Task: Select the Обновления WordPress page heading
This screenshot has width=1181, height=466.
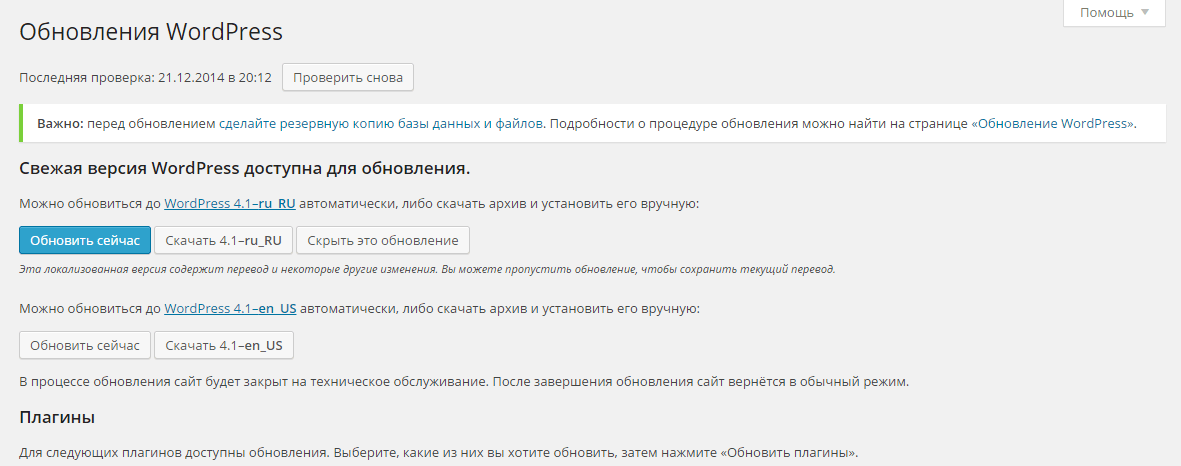Action: (151, 32)
